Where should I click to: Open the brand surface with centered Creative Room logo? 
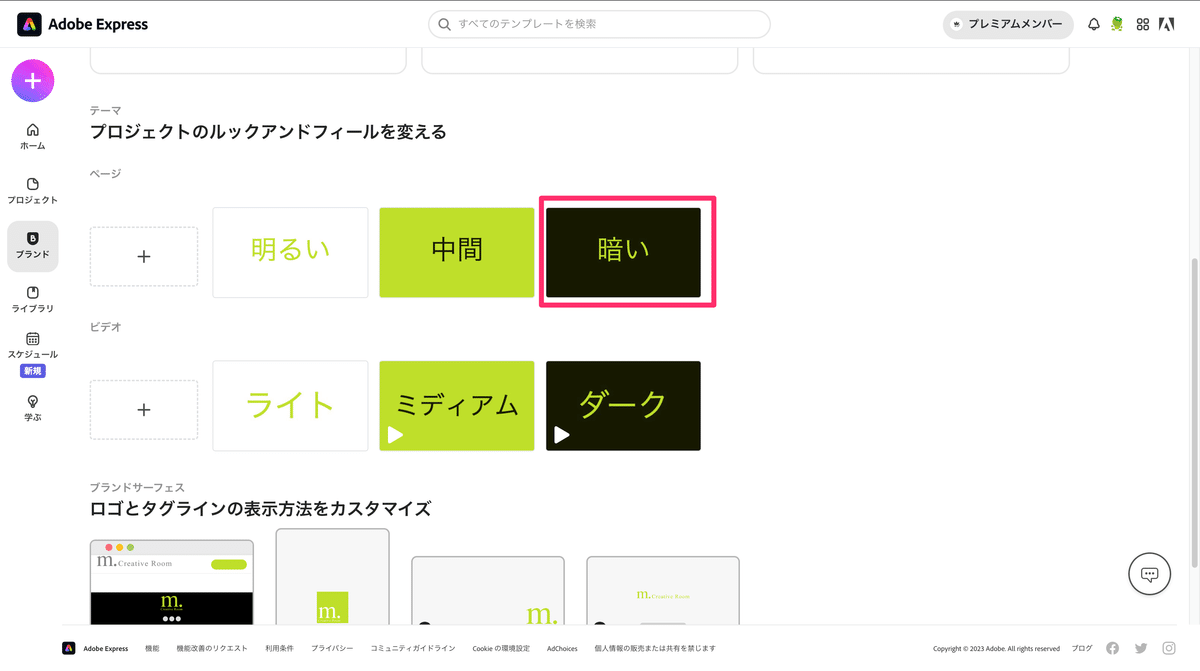(663, 591)
